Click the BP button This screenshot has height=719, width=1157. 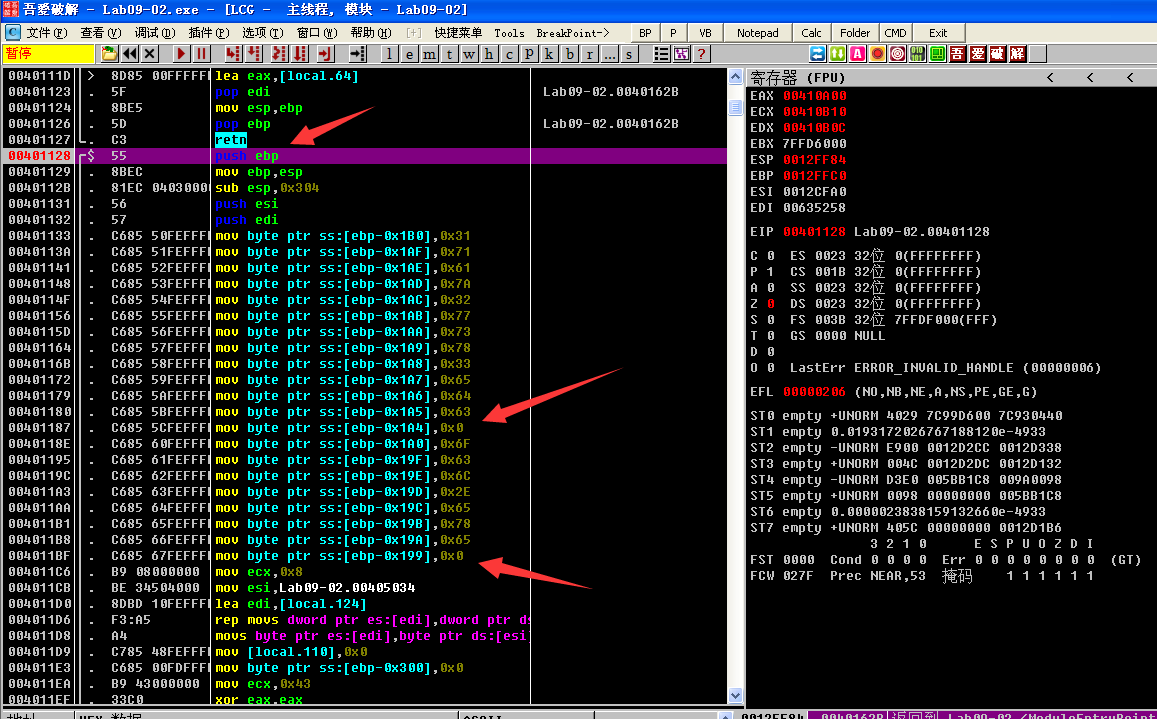pyautogui.click(x=646, y=32)
